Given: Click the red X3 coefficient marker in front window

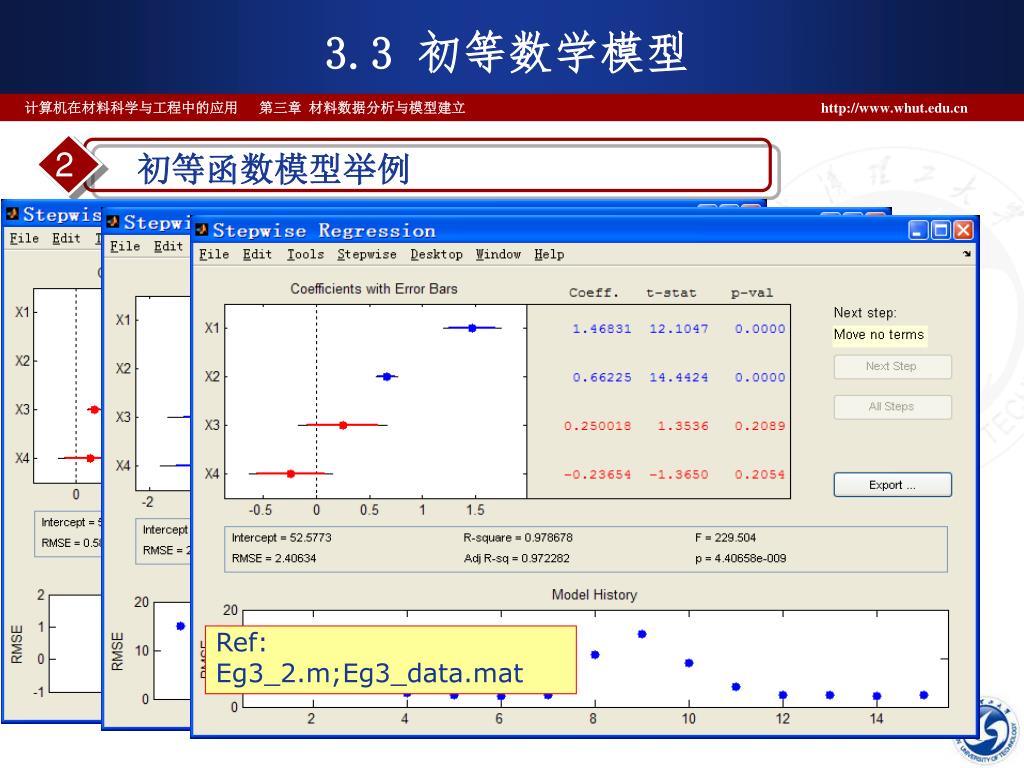Looking at the screenshot, I should point(343,425).
